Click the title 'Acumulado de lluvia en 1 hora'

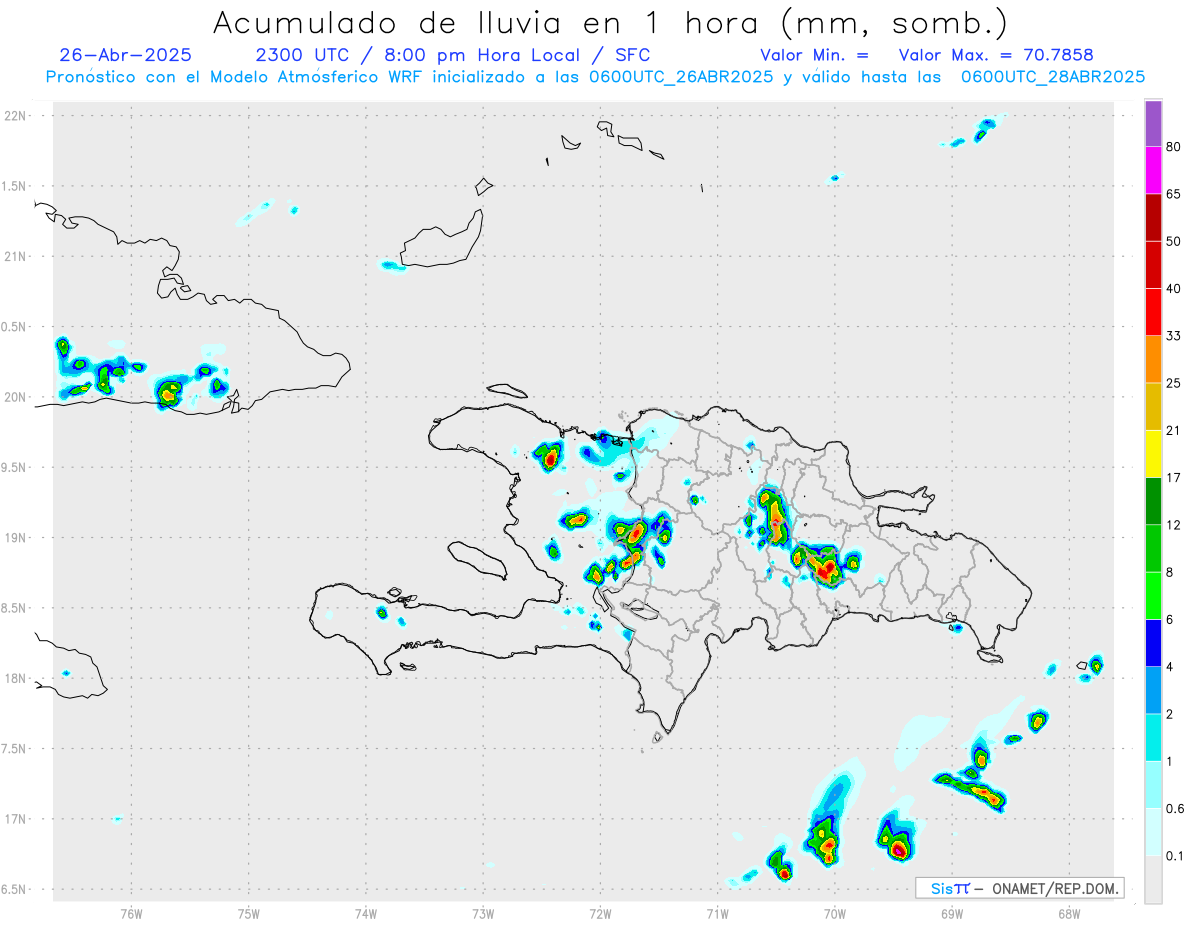489,22
